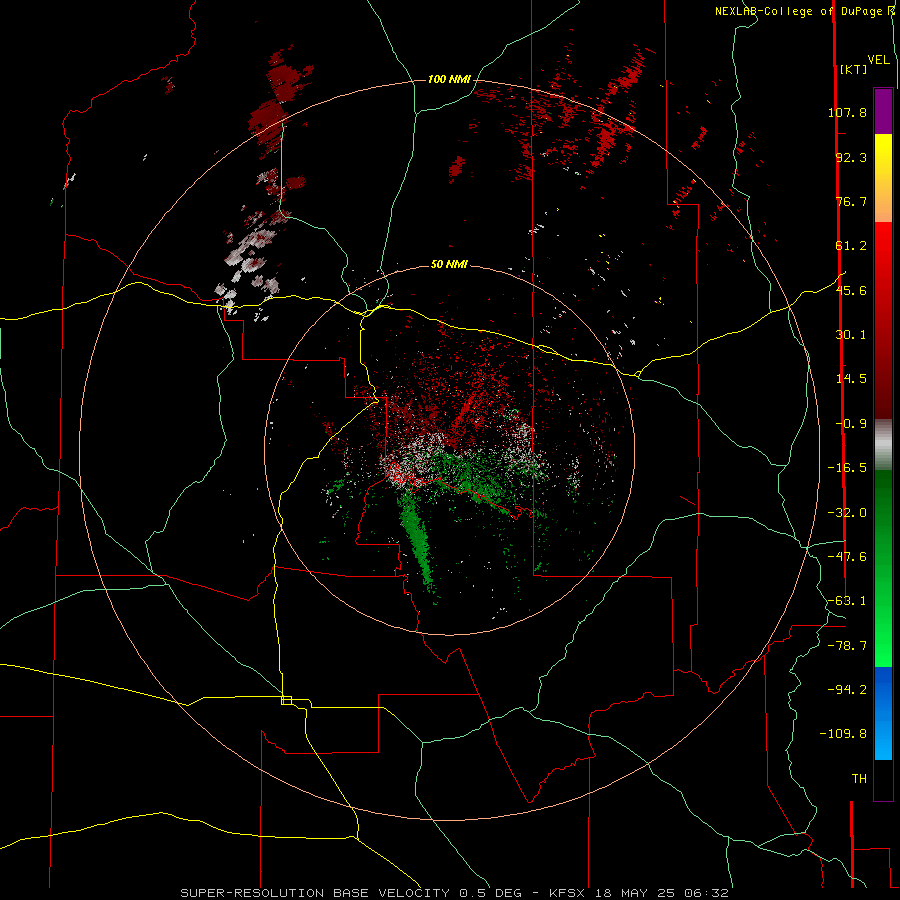Click the 107.8 velocity scale value
This screenshot has height=900, width=900.
[x=847, y=112]
